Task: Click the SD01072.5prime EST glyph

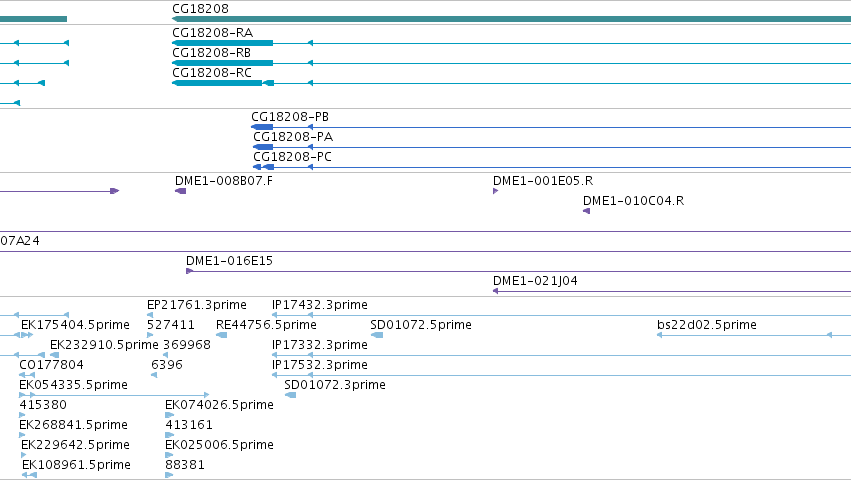Action: (377, 335)
